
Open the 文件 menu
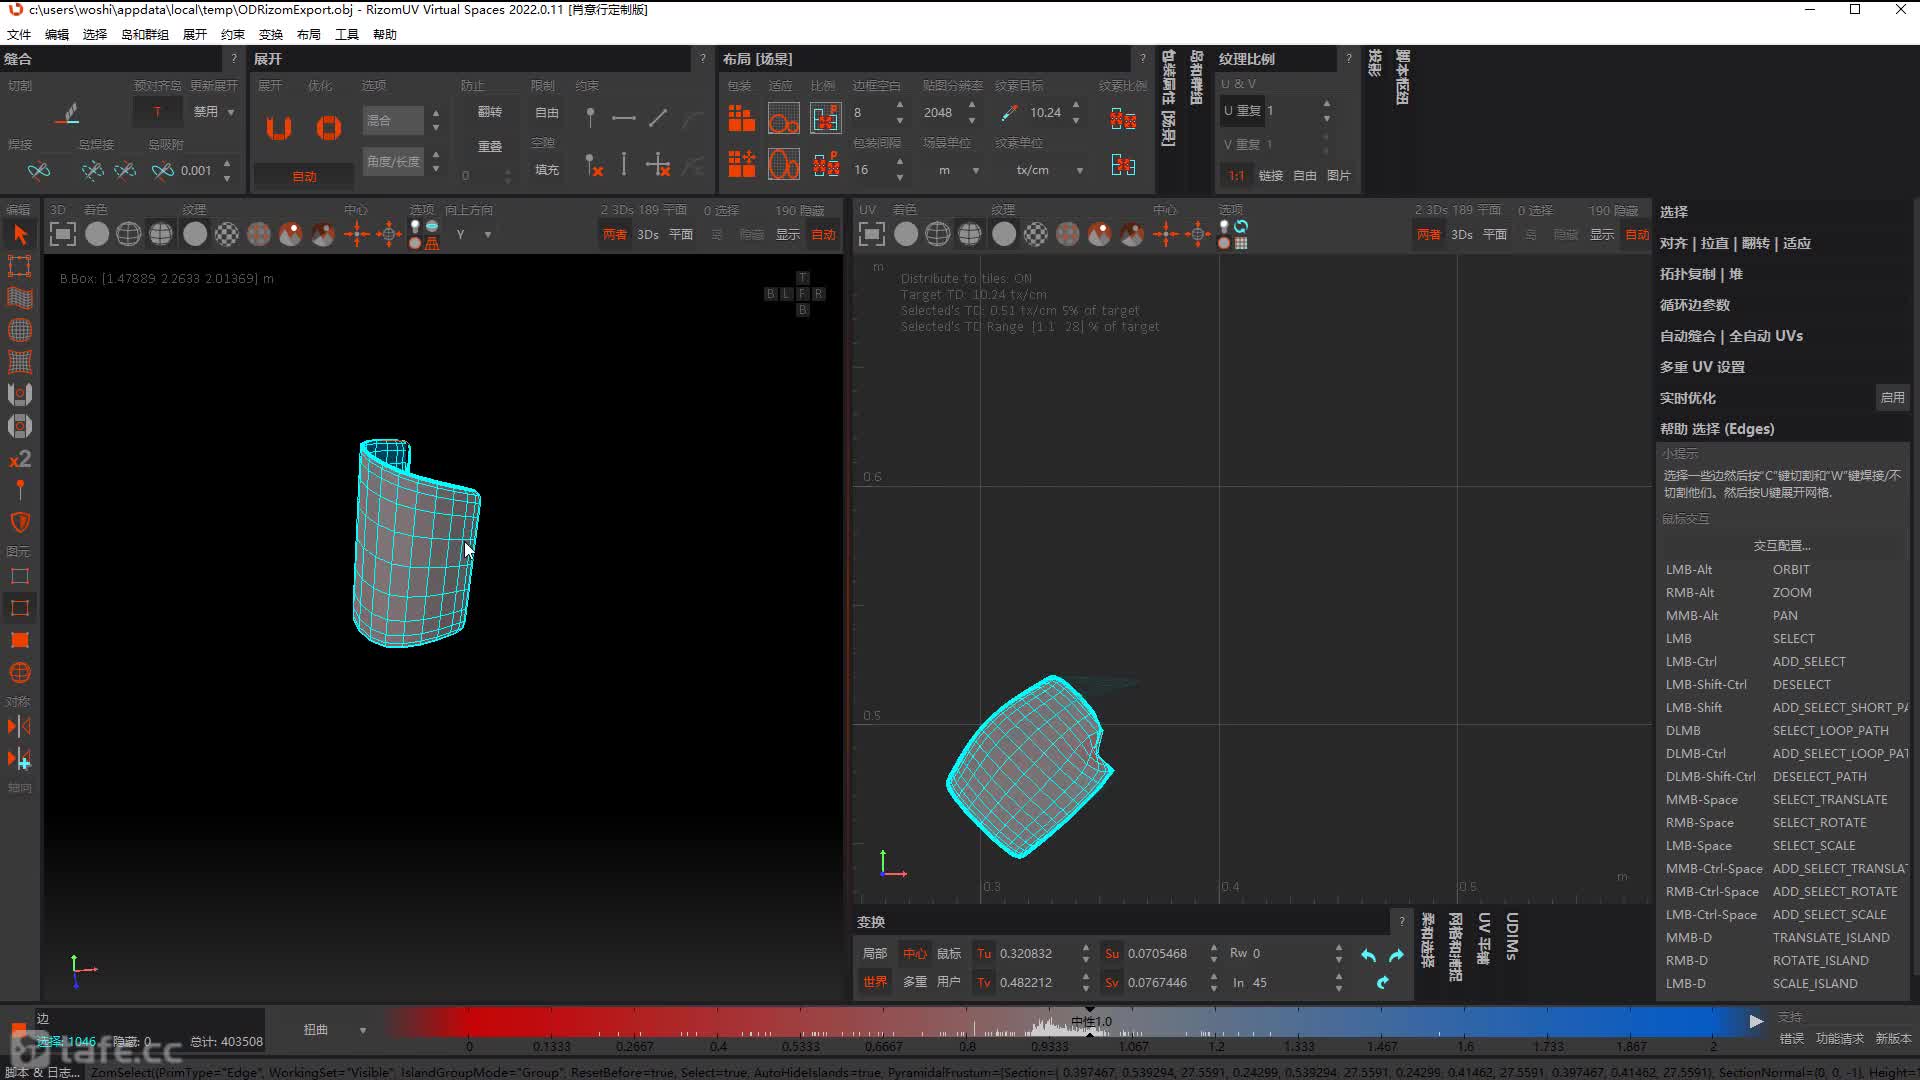[19, 34]
